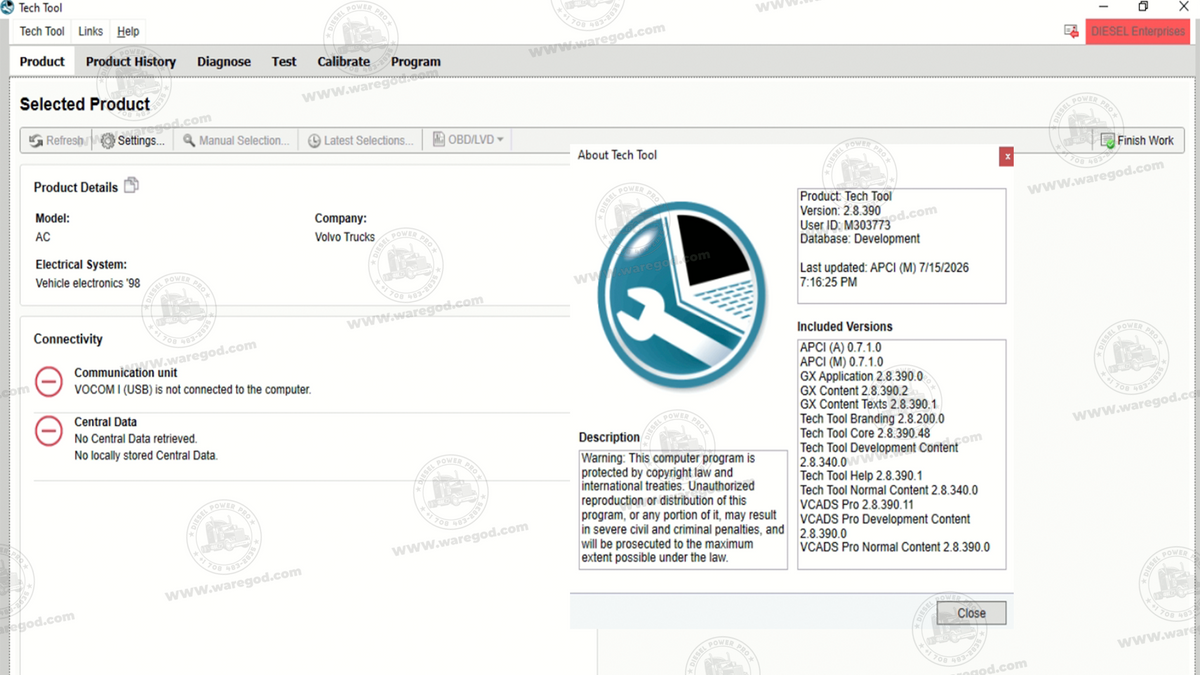Click the copyright warning description box

(683, 509)
